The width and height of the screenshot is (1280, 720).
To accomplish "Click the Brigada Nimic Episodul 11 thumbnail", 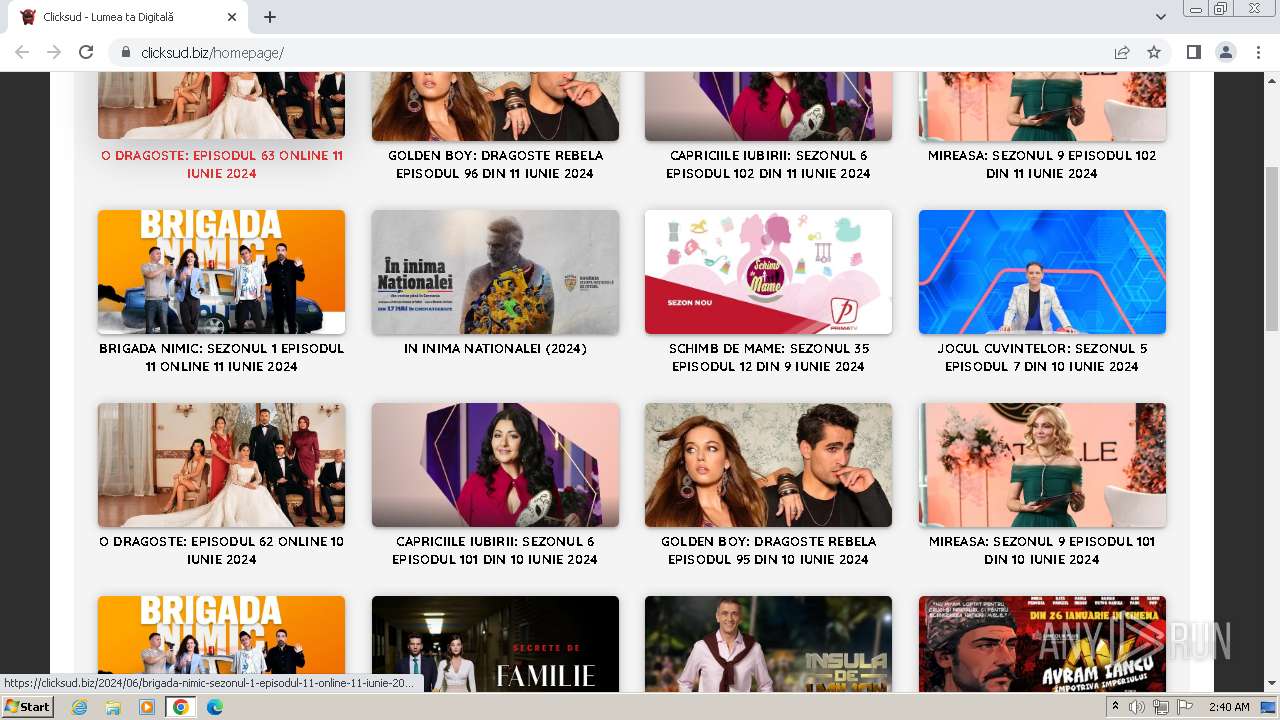I will [x=221, y=272].
